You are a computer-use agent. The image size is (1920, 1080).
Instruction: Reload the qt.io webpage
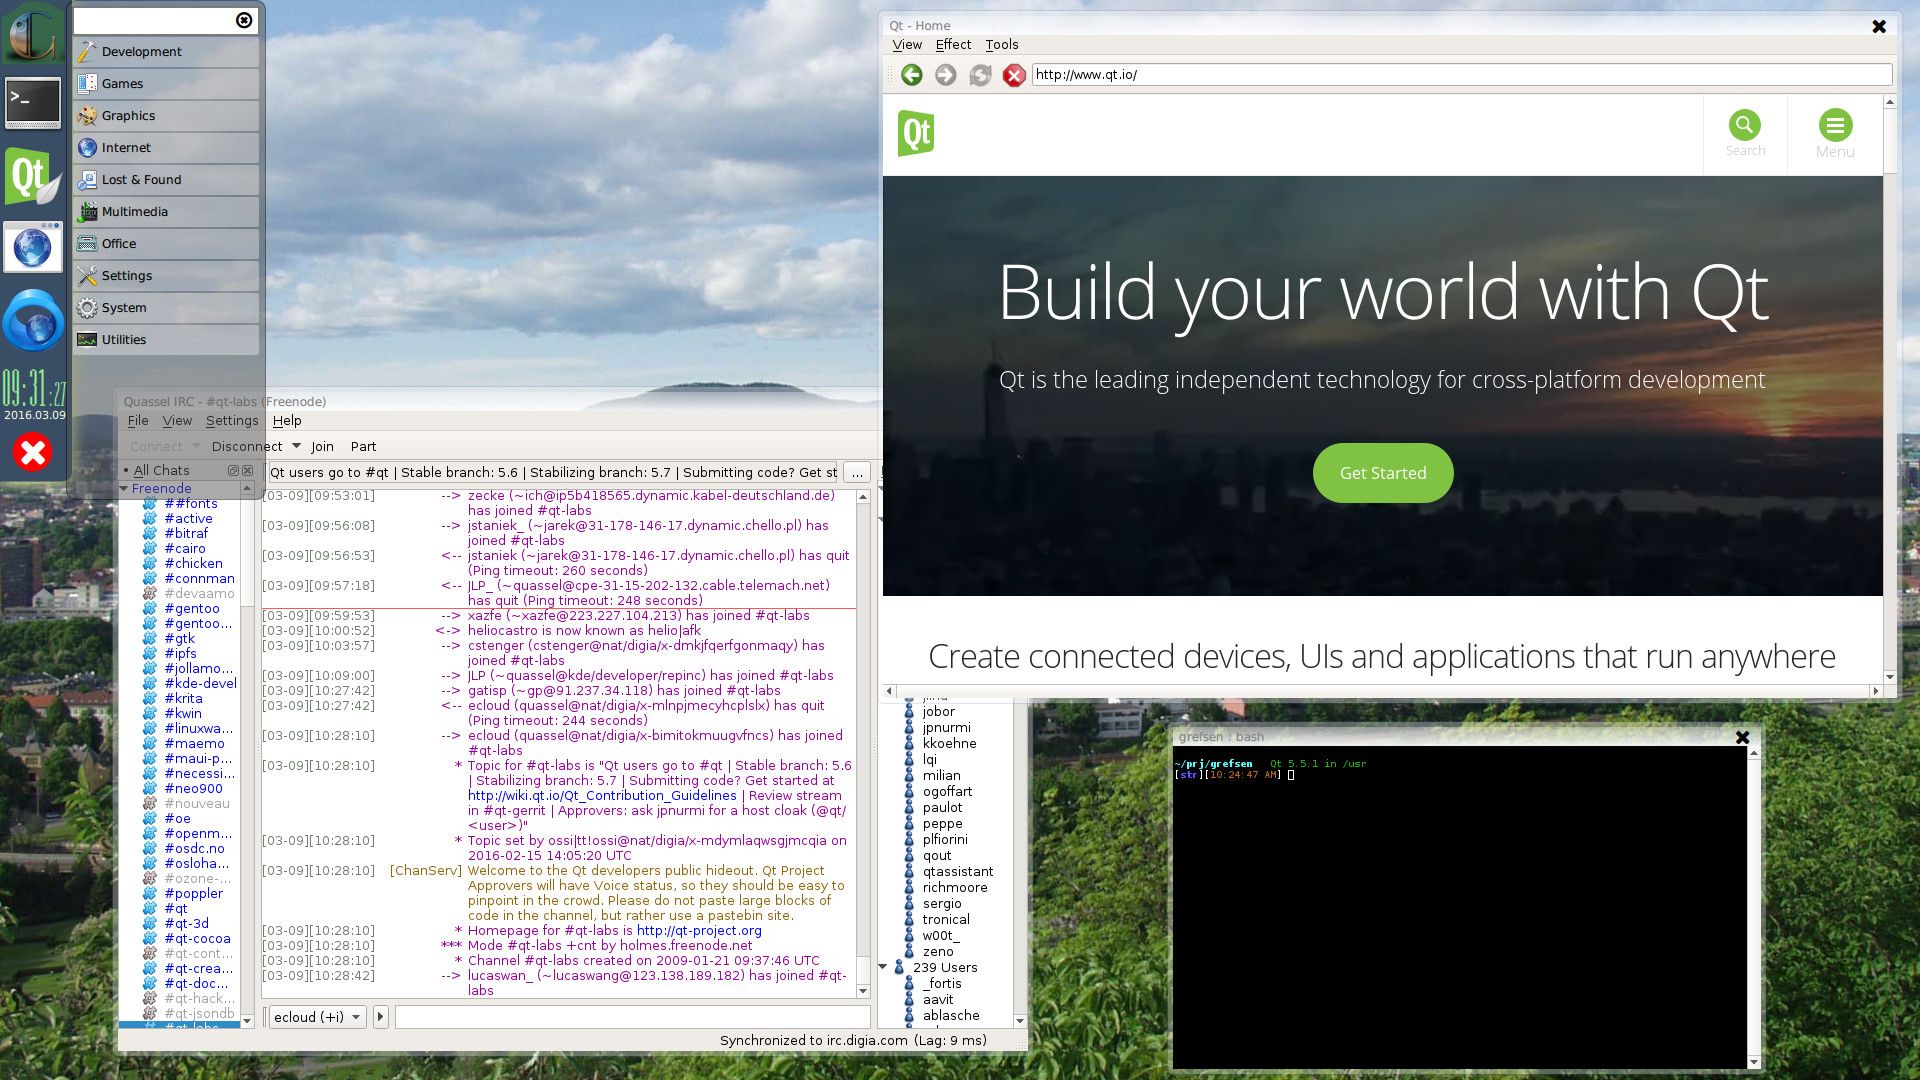[979, 75]
